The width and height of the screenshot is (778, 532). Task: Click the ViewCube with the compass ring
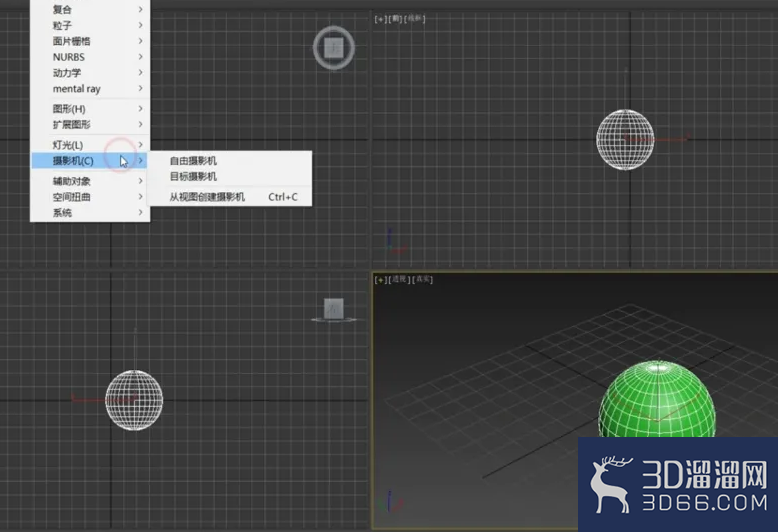(x=334, y=48)
